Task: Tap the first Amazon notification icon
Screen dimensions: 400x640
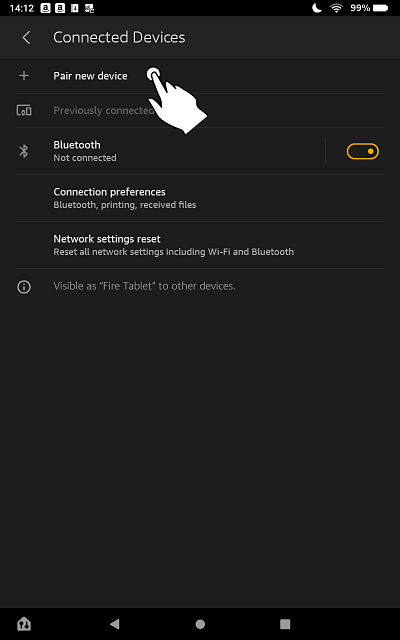Action: coord(45,8)
